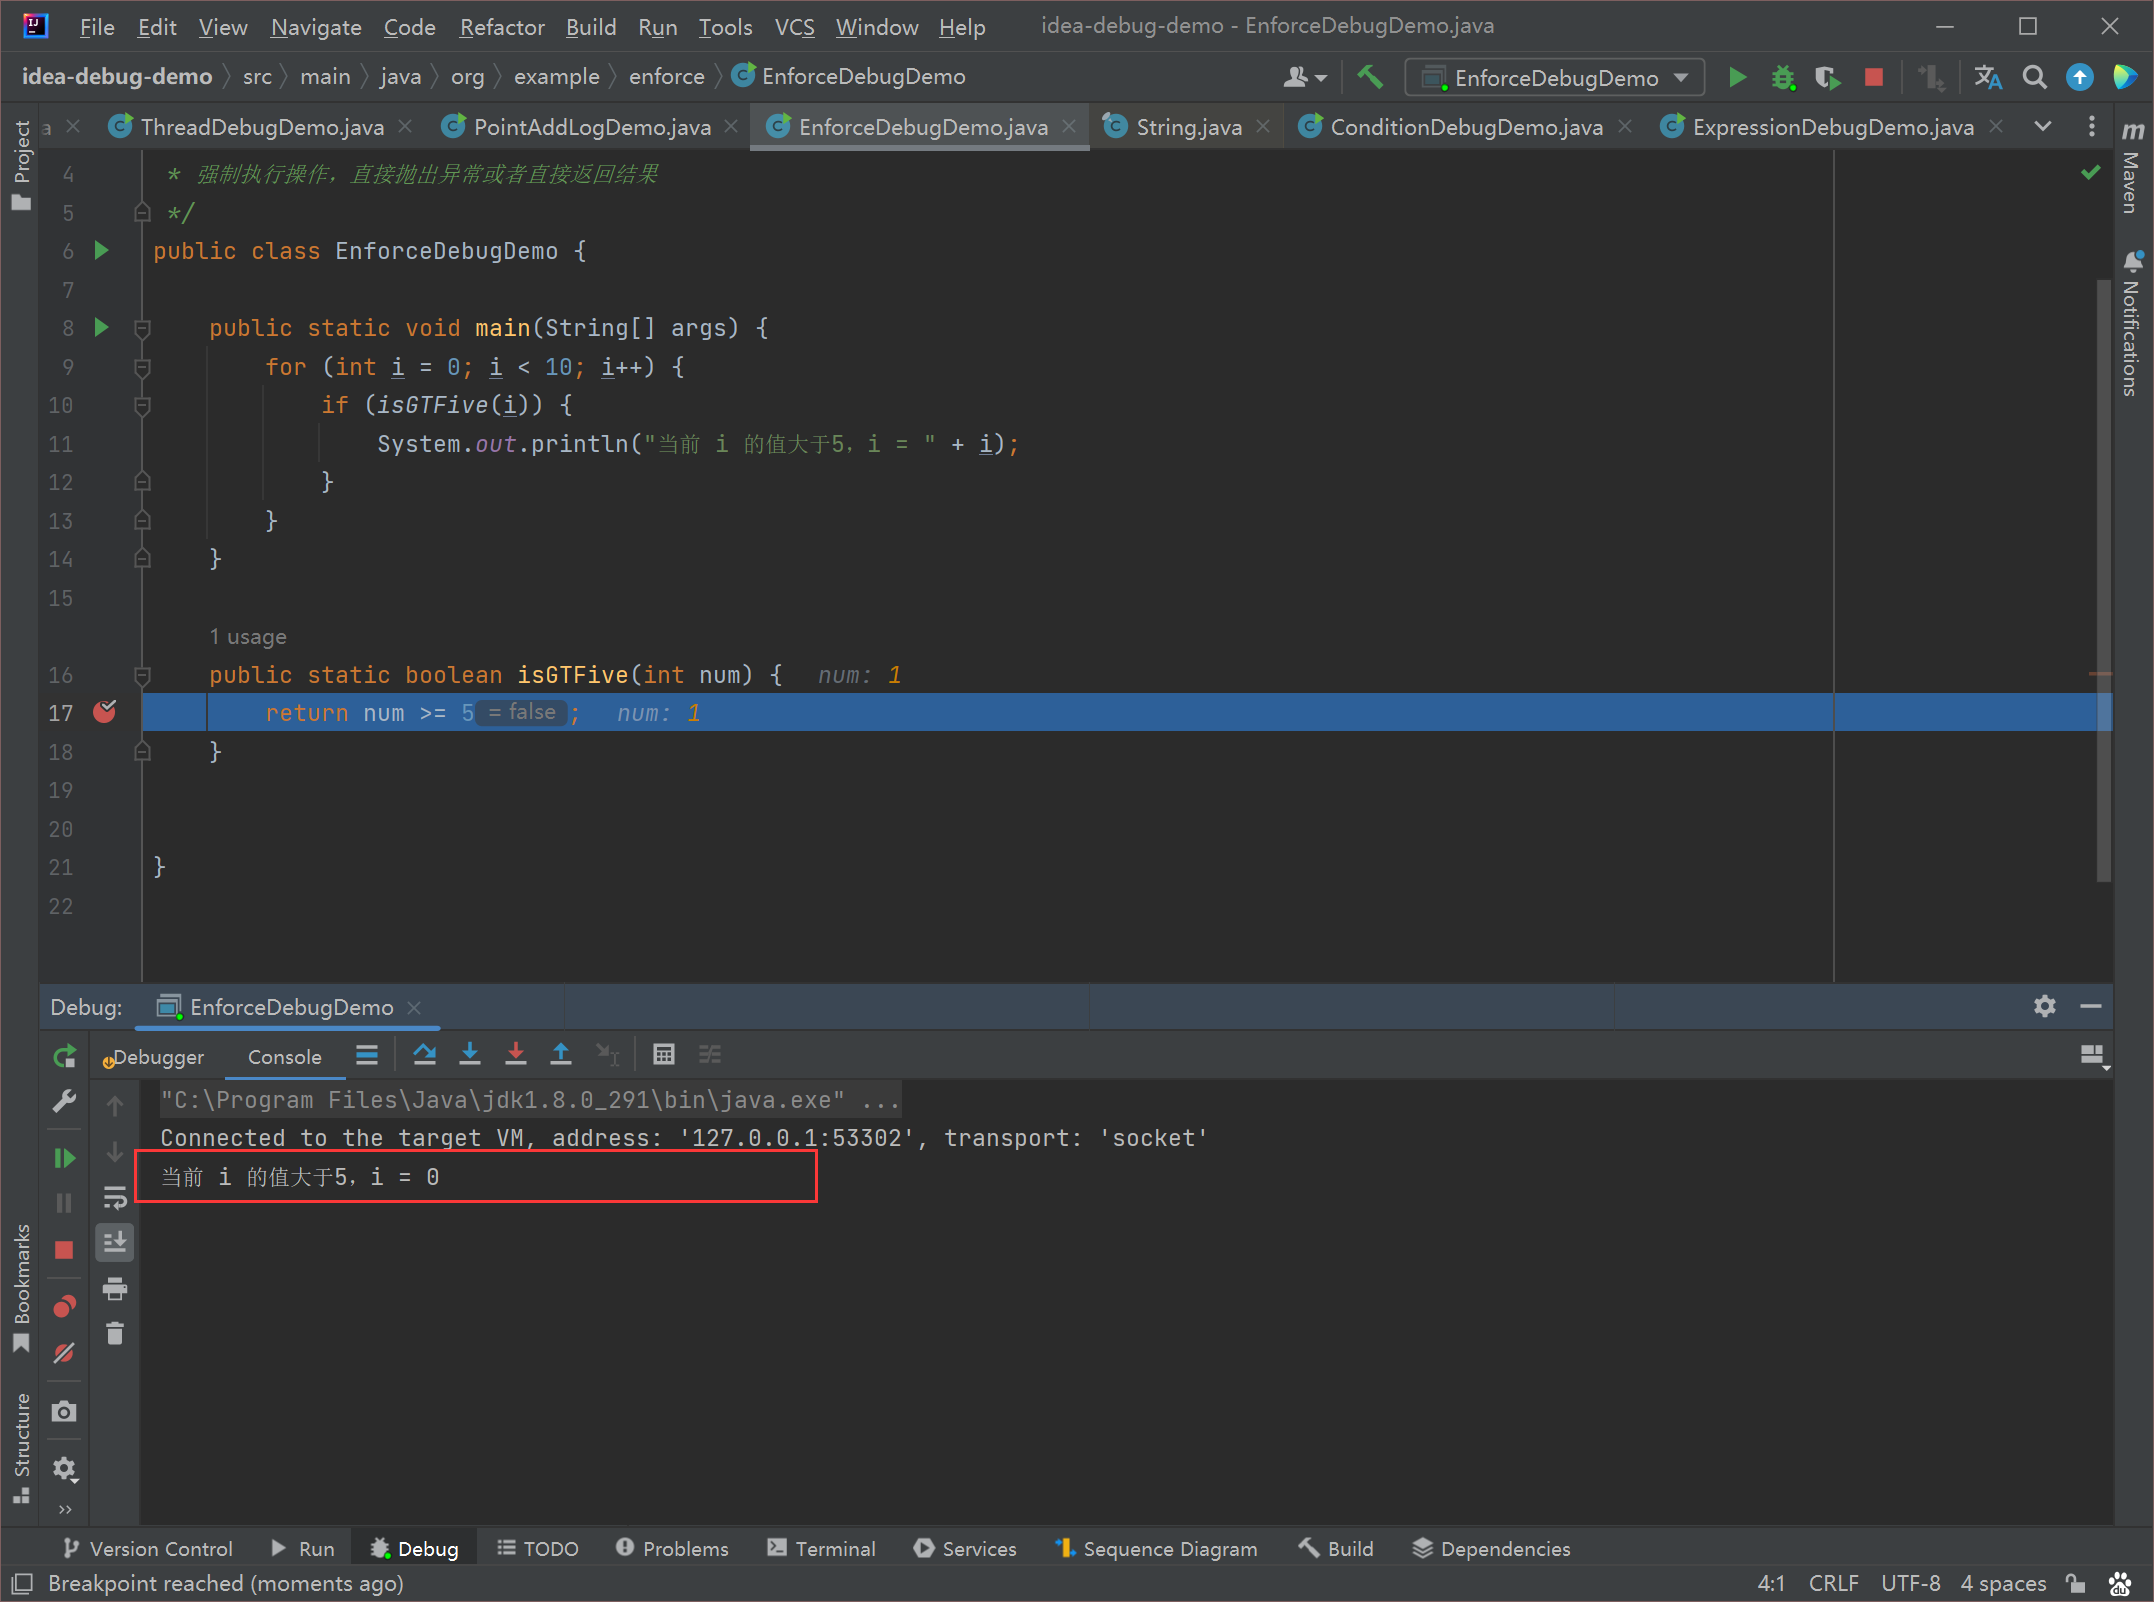
Task: Open EnforceDebugDemo run configuration dropdown
Action: point(1555,77)
